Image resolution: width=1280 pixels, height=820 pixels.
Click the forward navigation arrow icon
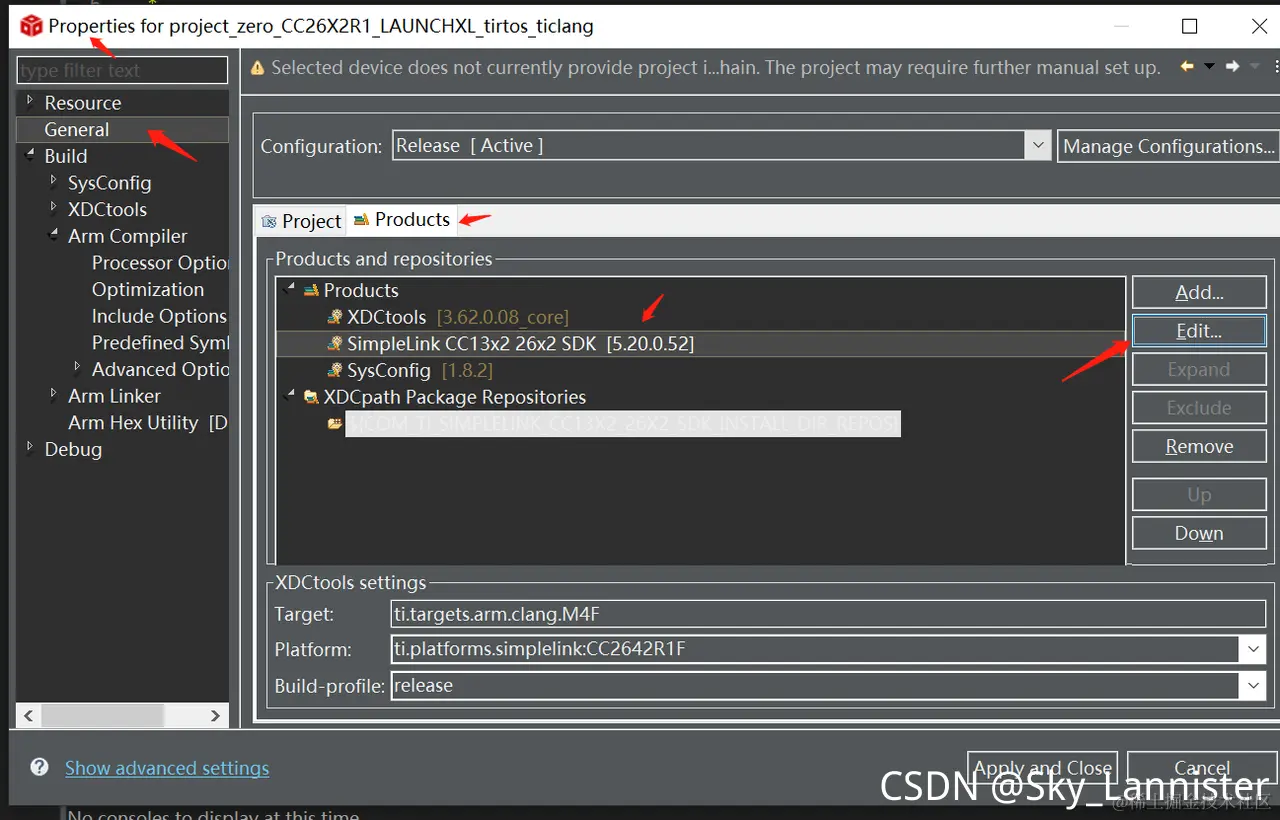click(x=1232, y=67)
